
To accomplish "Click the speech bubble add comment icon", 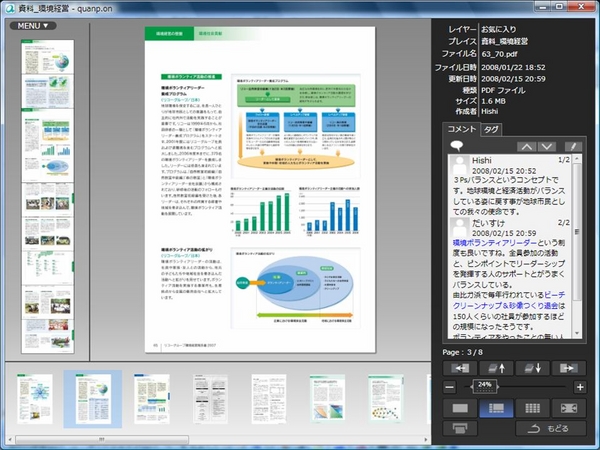I will 456,146.
